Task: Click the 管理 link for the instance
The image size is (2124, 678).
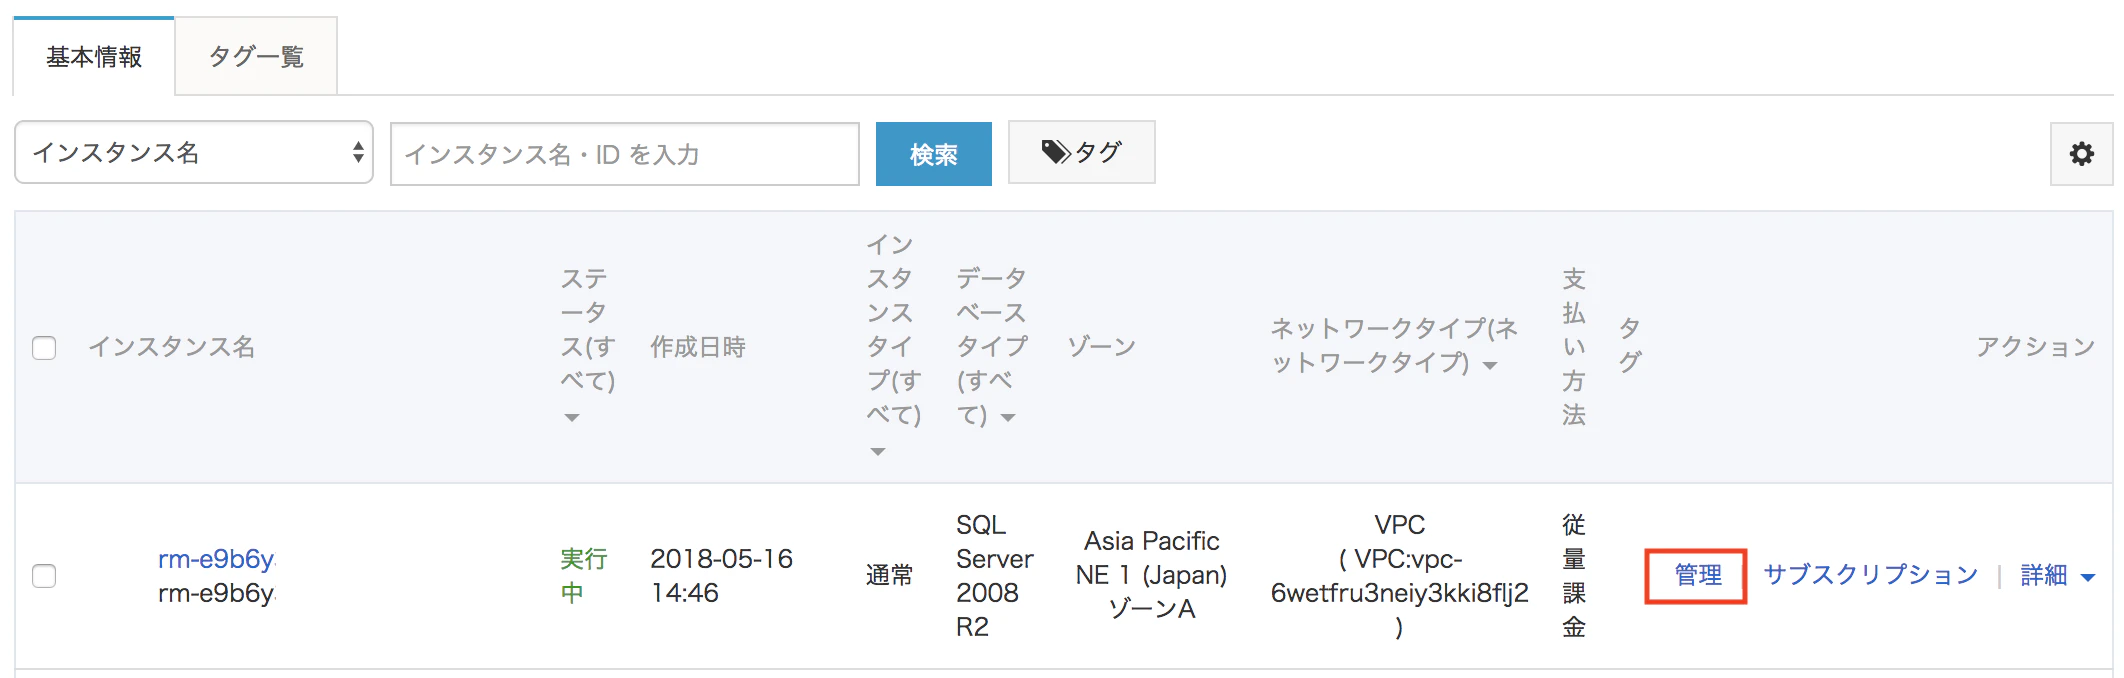Action: (1697, 575)
